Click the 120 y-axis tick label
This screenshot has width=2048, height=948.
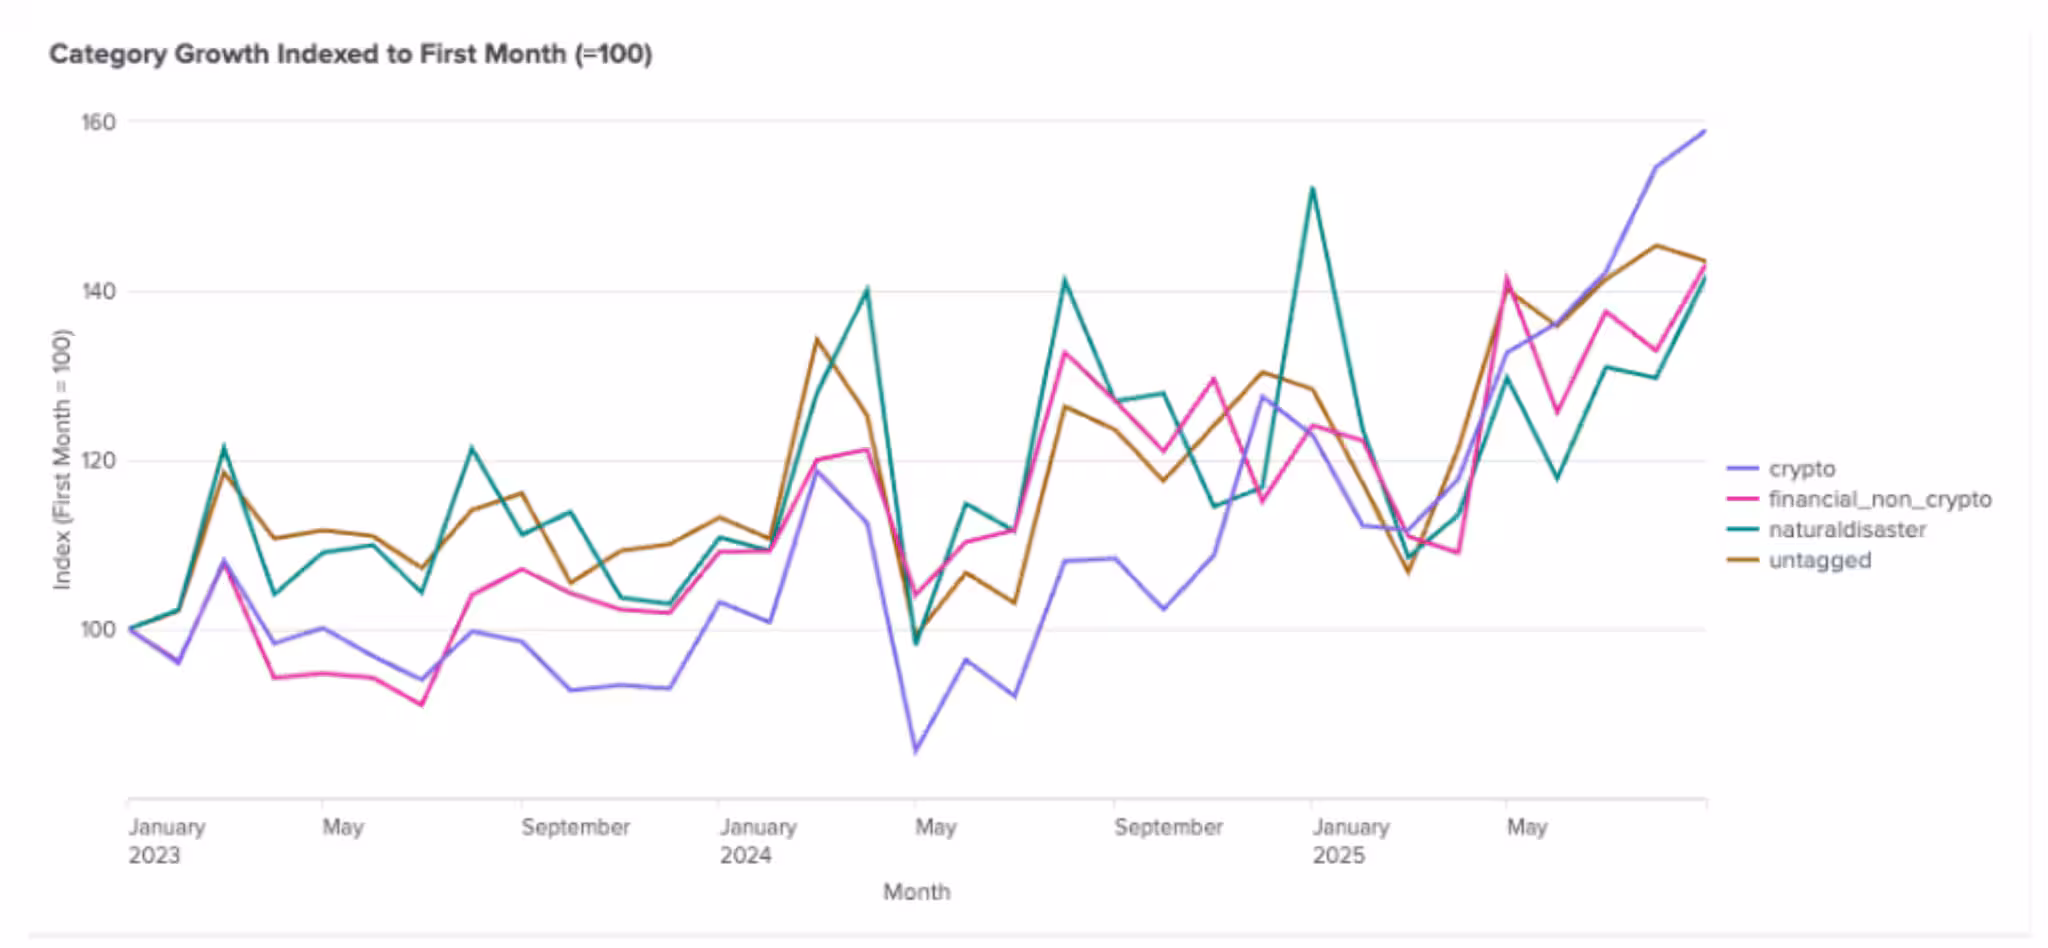pos(98,461)
